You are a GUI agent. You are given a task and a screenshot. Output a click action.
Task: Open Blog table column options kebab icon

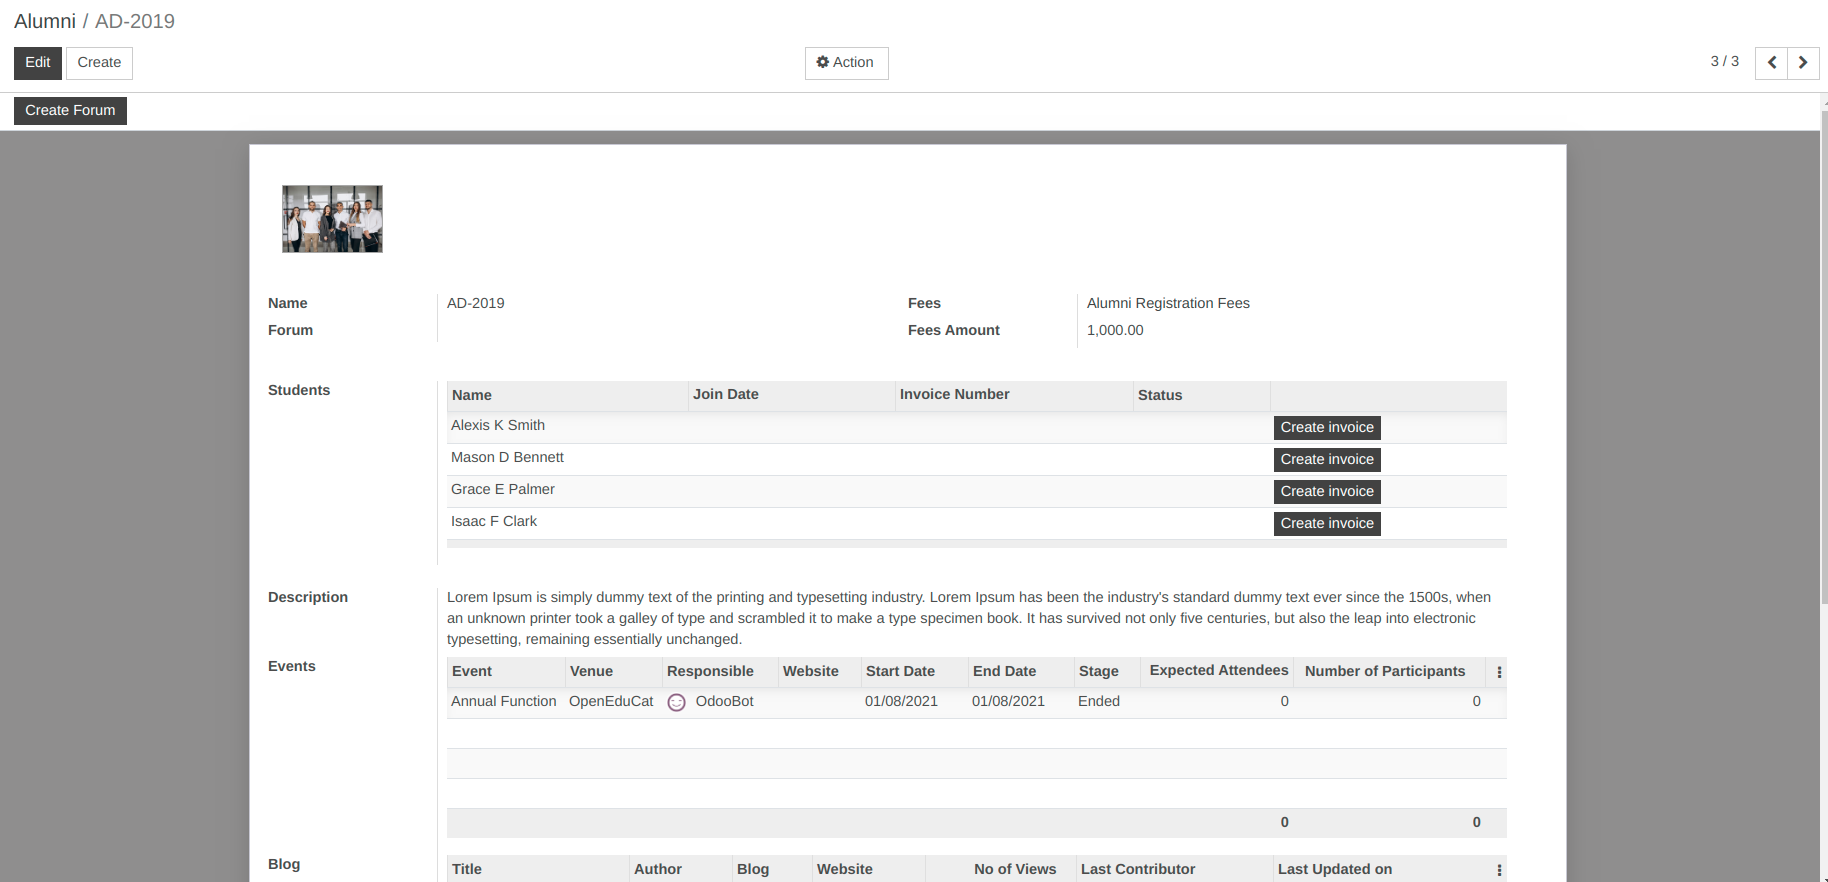pyautogui.click(x=1499, y=870)
